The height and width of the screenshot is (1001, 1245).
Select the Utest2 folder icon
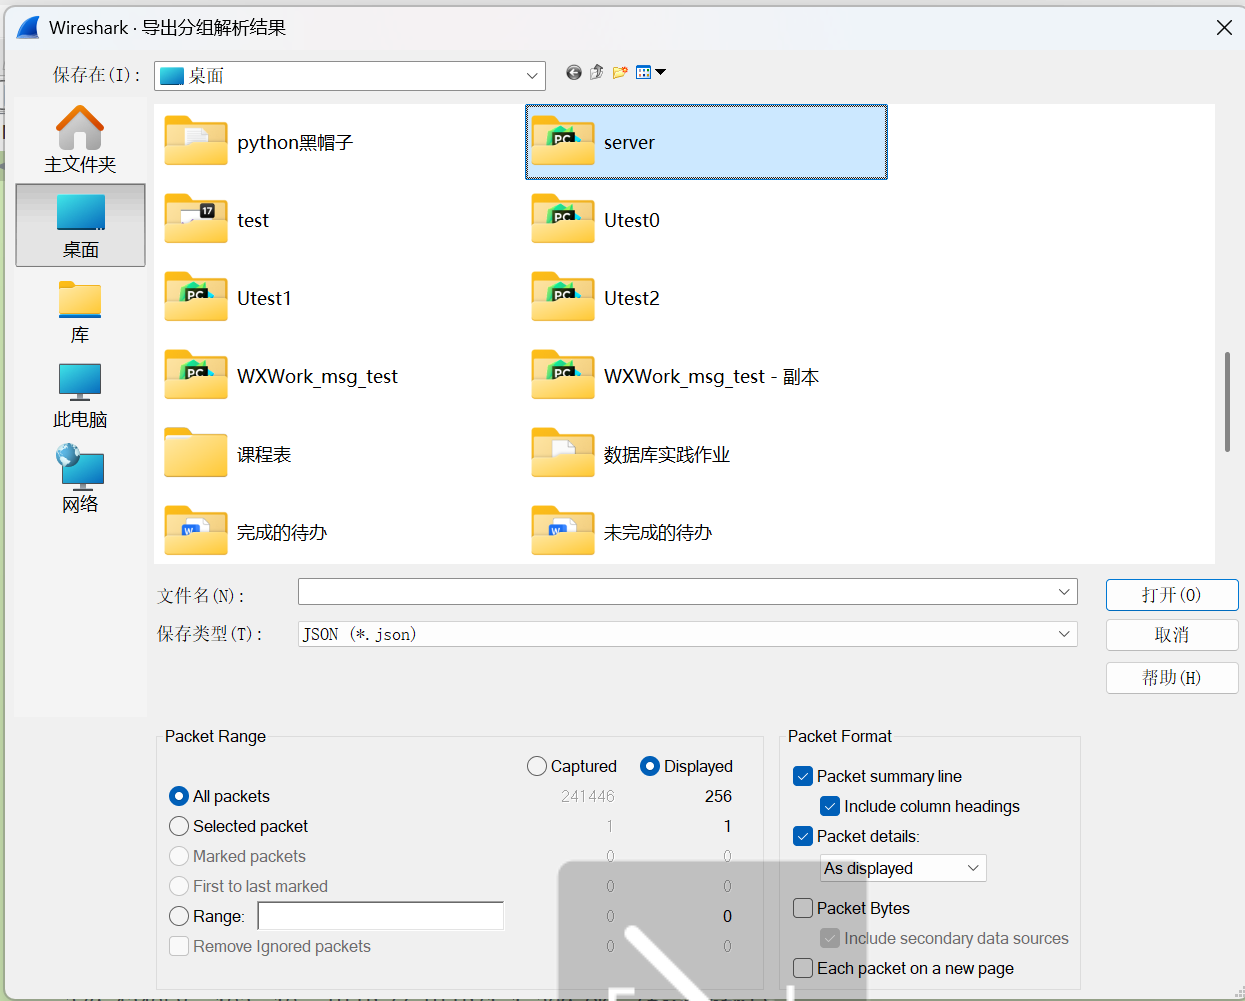(x=563, y=297)
